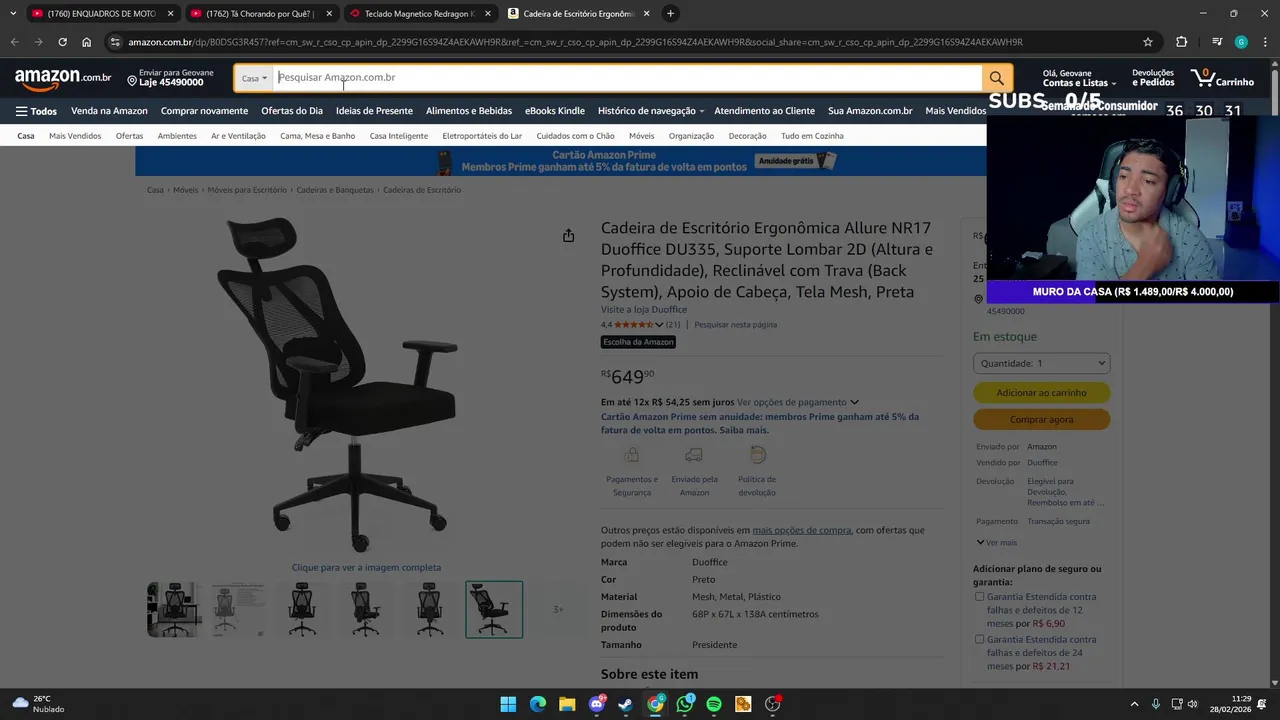Open Discord from taskbar

click(x=597, y=704)
